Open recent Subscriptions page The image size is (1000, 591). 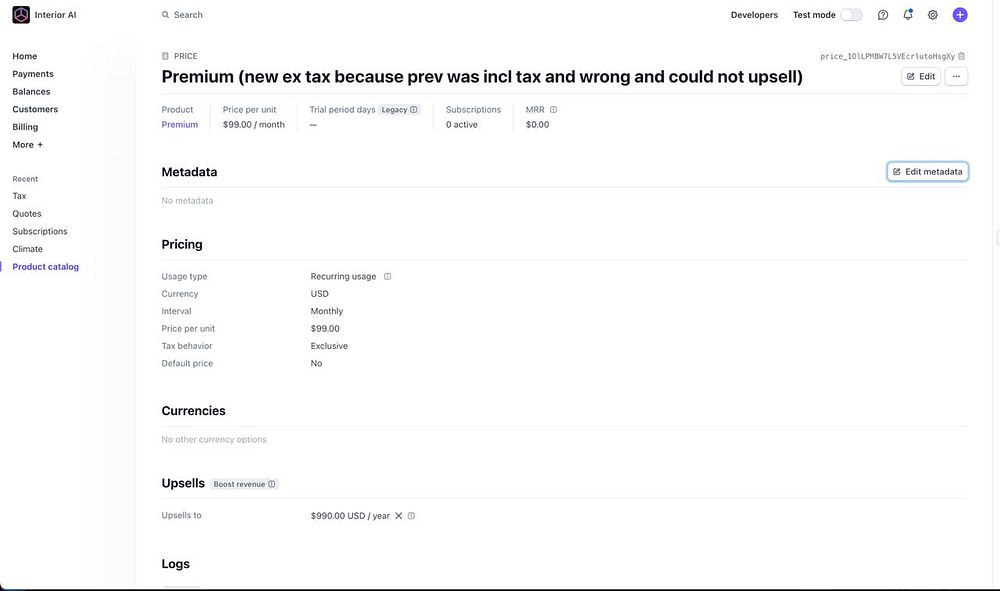click(40, 231)
